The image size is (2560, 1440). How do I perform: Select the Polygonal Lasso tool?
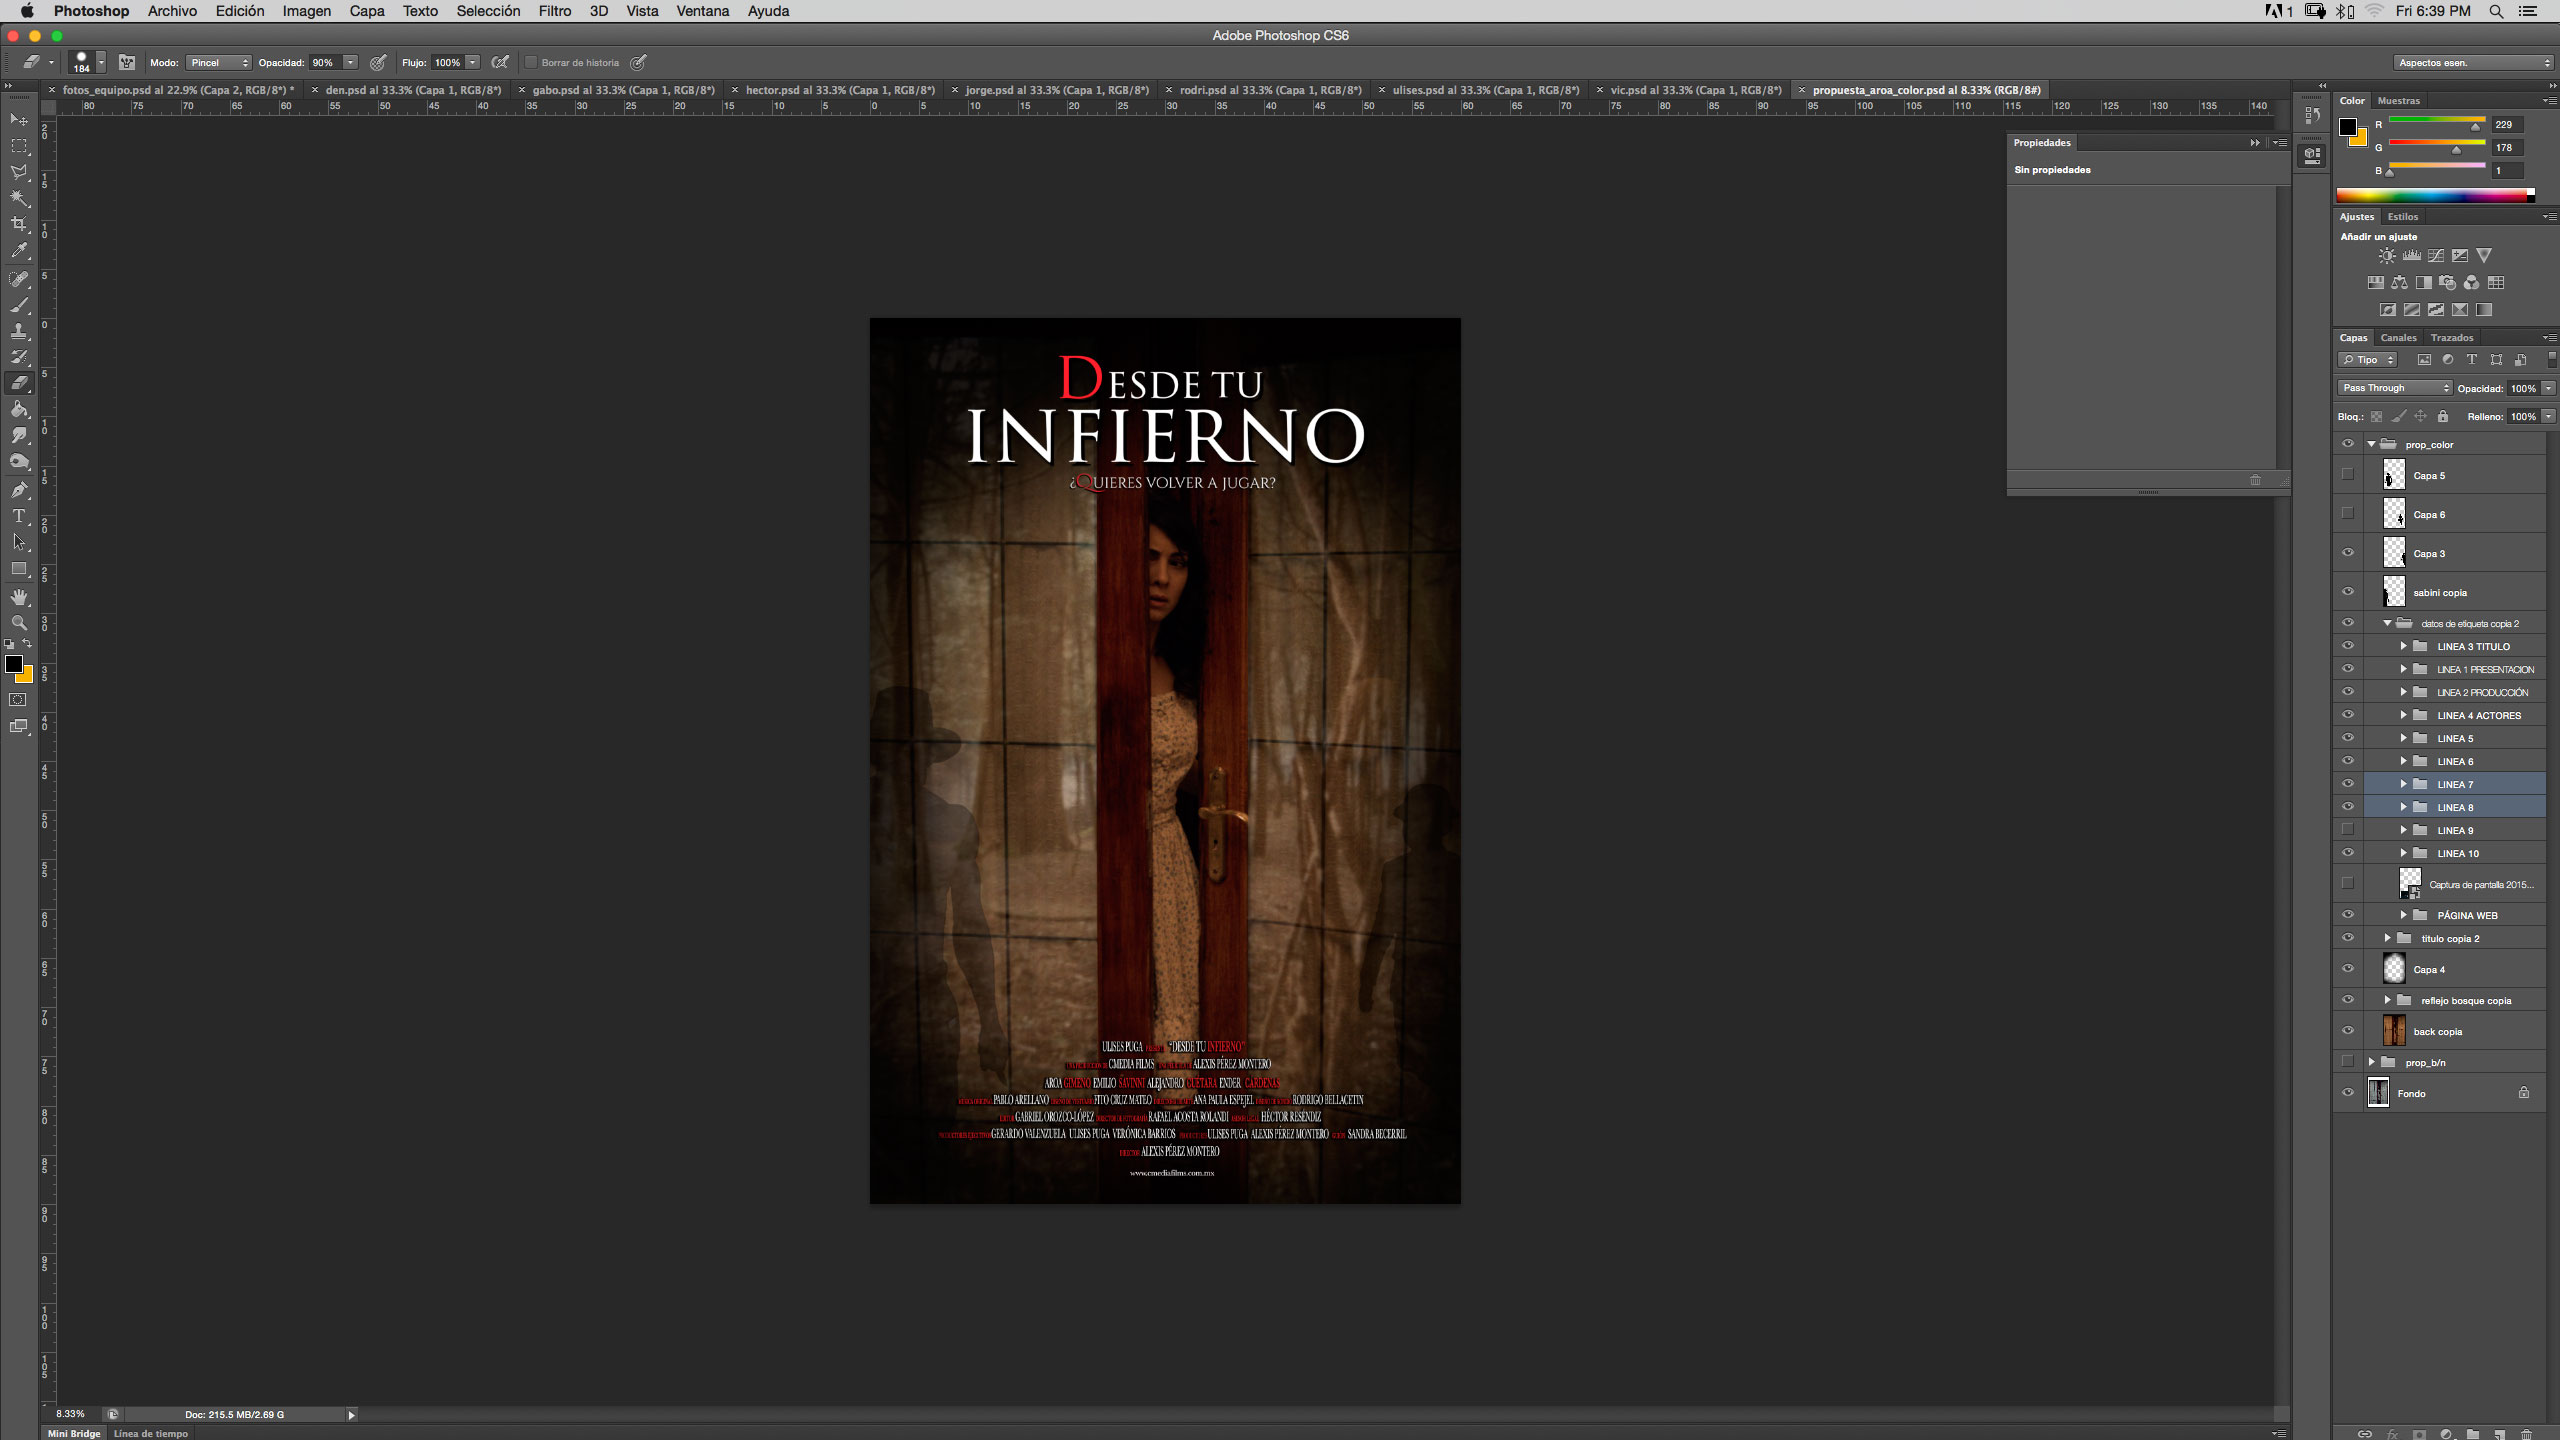click(19, 172)
